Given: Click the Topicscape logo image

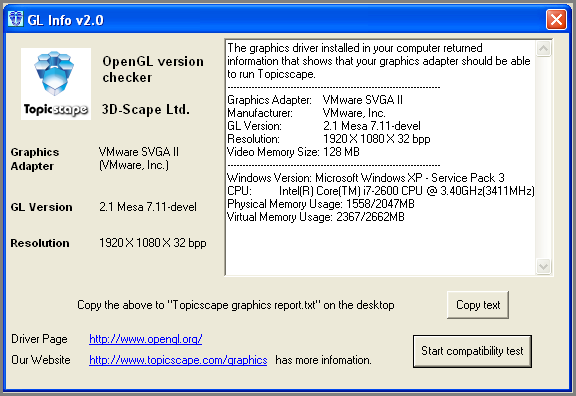Looking at the screenshot, I should click(56, 84).
